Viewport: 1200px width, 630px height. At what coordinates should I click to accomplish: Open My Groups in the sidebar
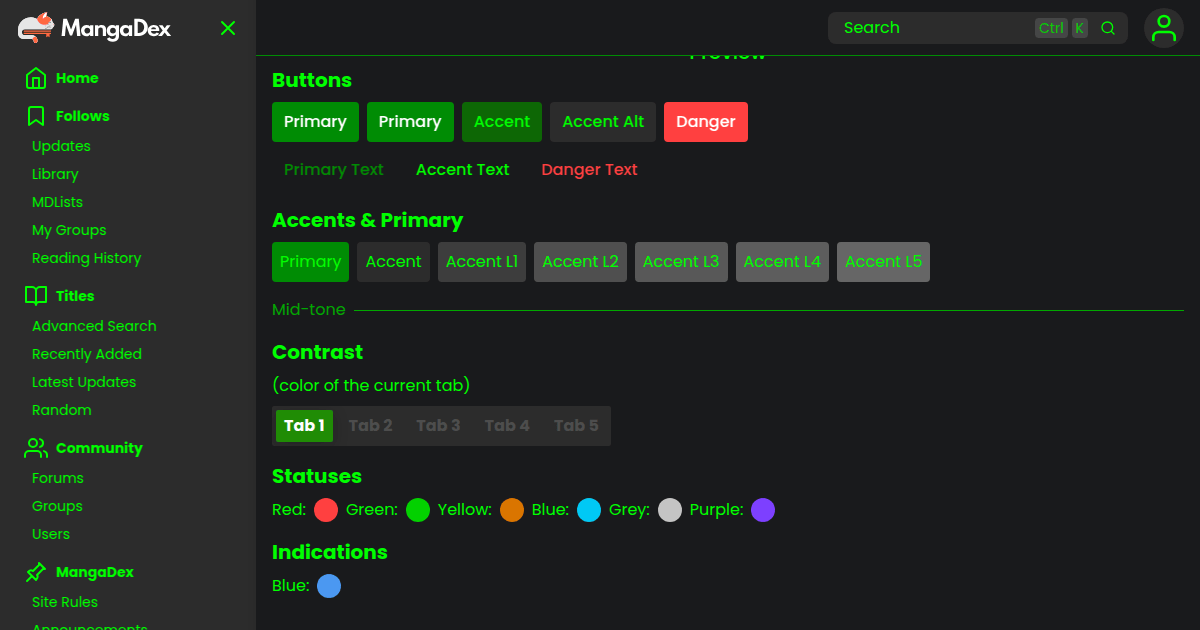69,230
